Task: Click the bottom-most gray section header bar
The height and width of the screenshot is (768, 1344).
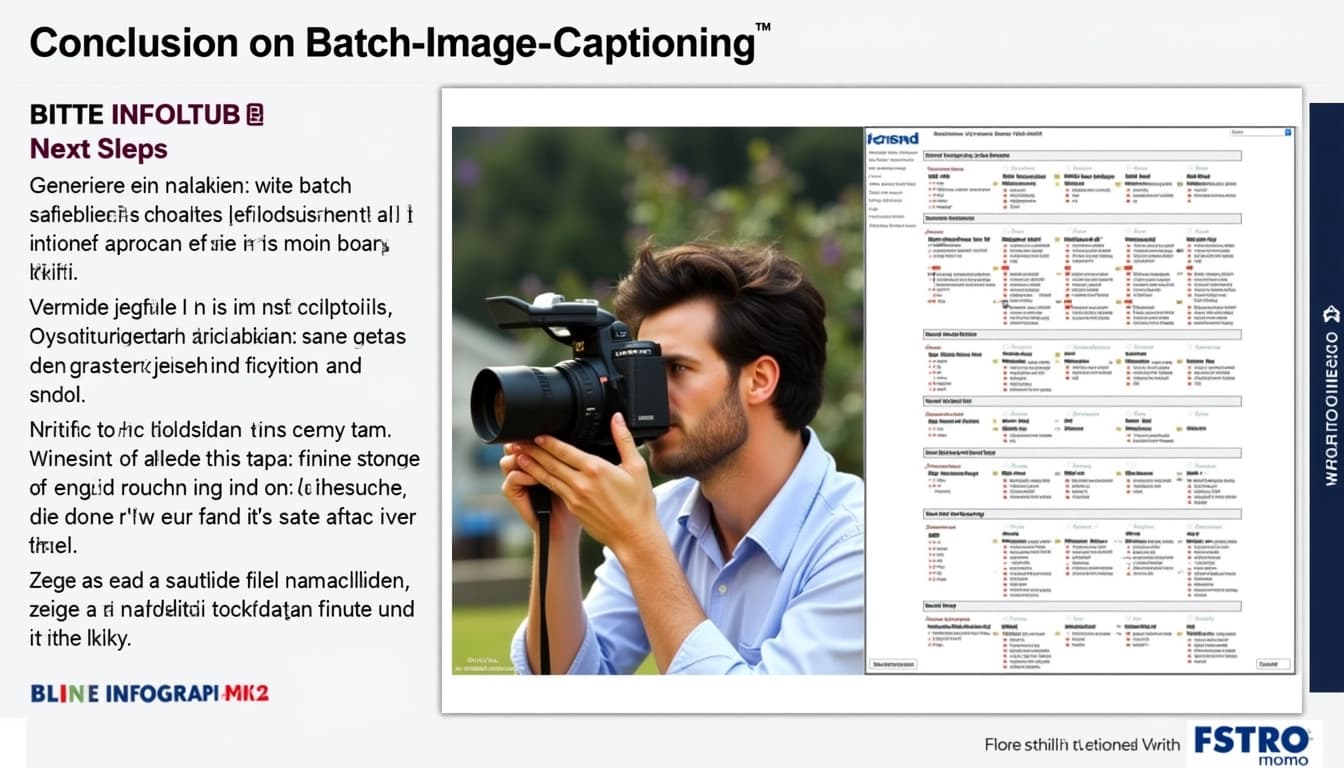Action: click(1081, 606)
